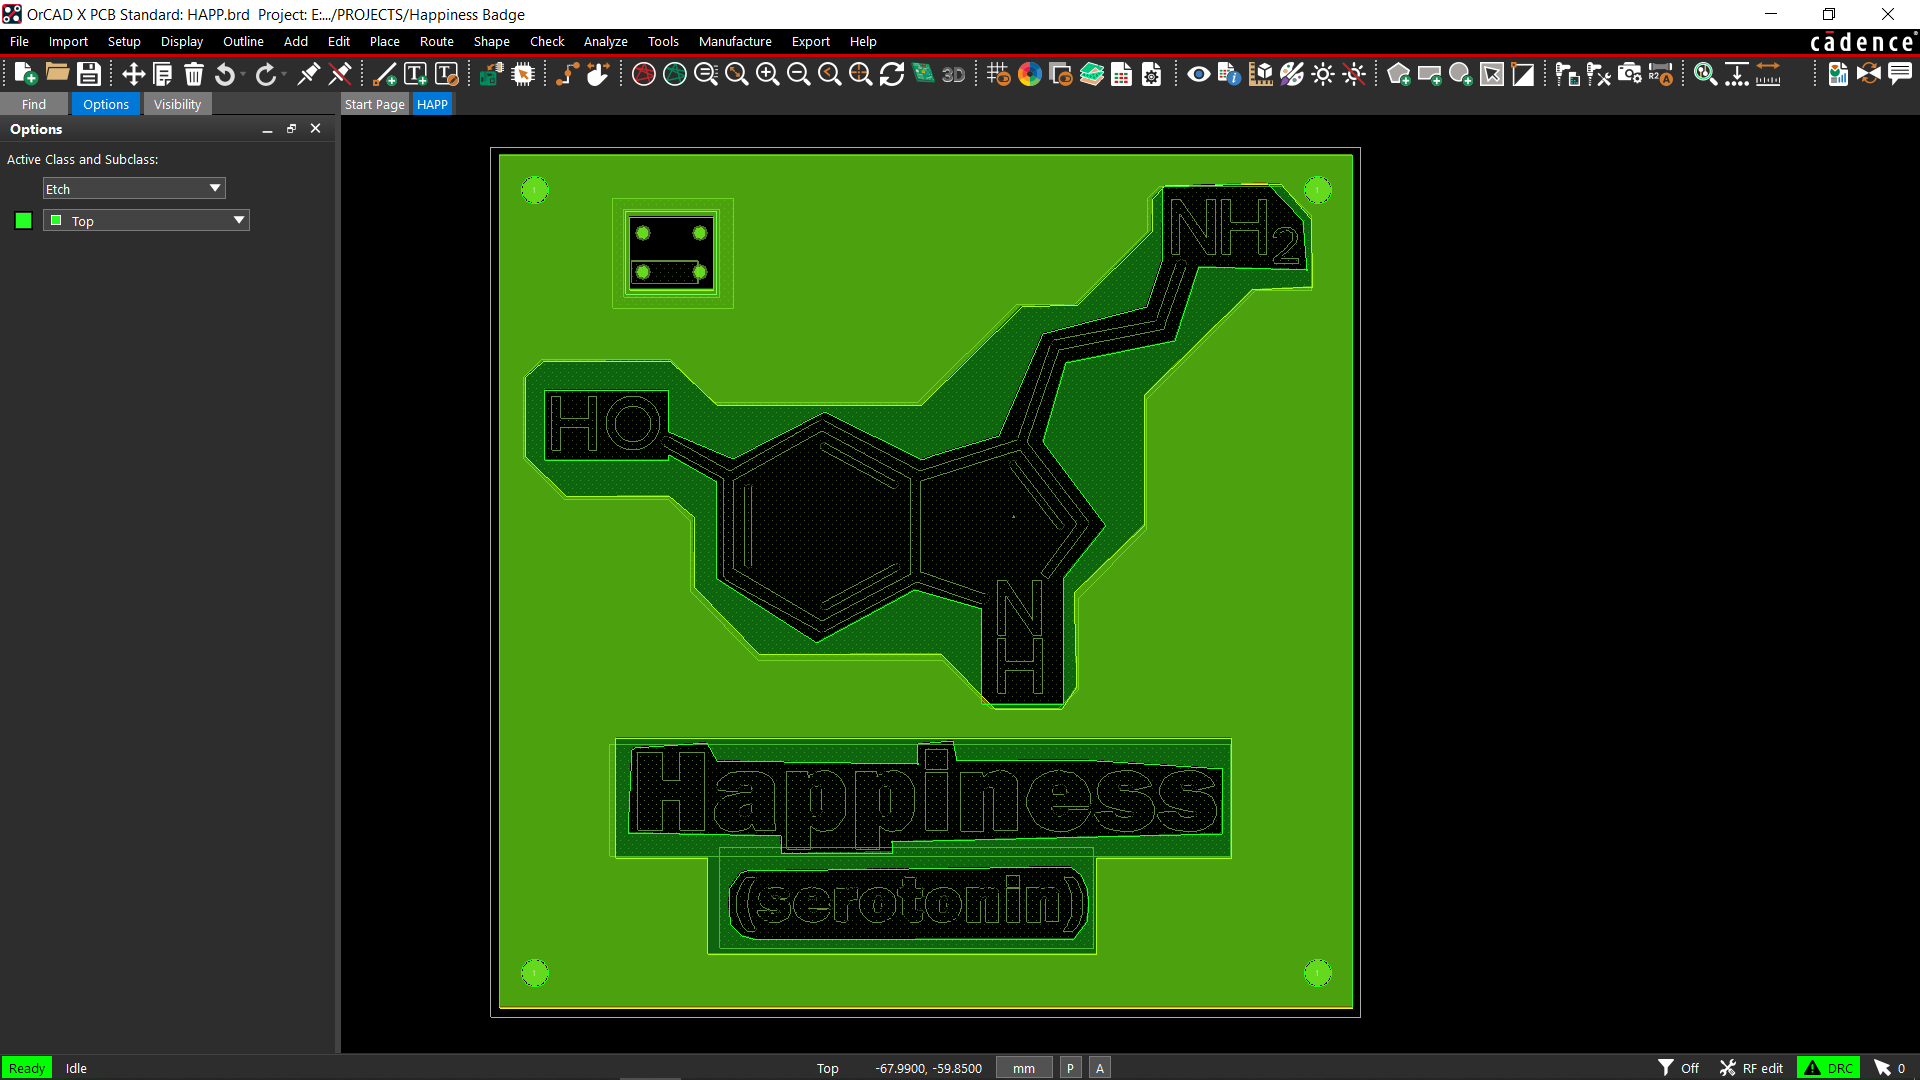Select the Slide tool hand icon
The width and height of the screenshot is (1920, 1080).
pos(598,74)
